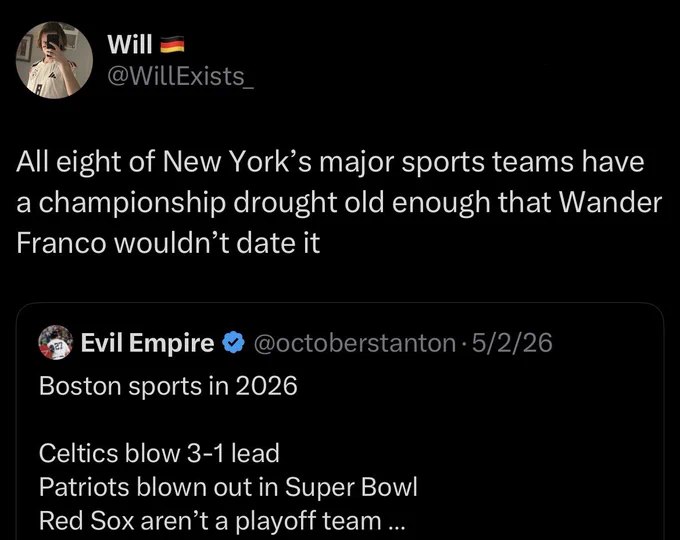Viewport: 680px width, 540px height.
Task: Open the @octoberstanton handle
Action: [354, 343]
